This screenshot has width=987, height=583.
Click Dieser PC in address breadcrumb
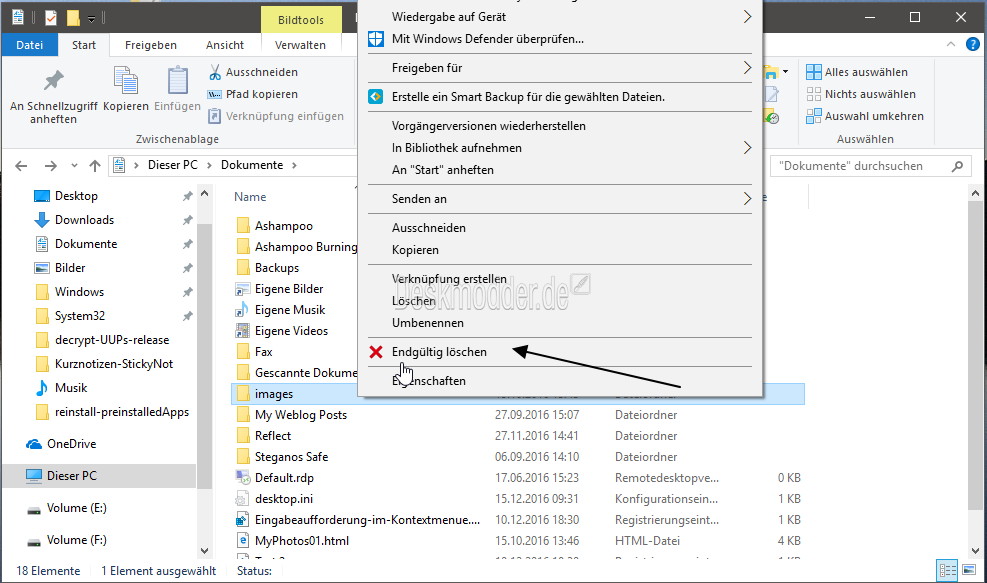coord(172,165)
